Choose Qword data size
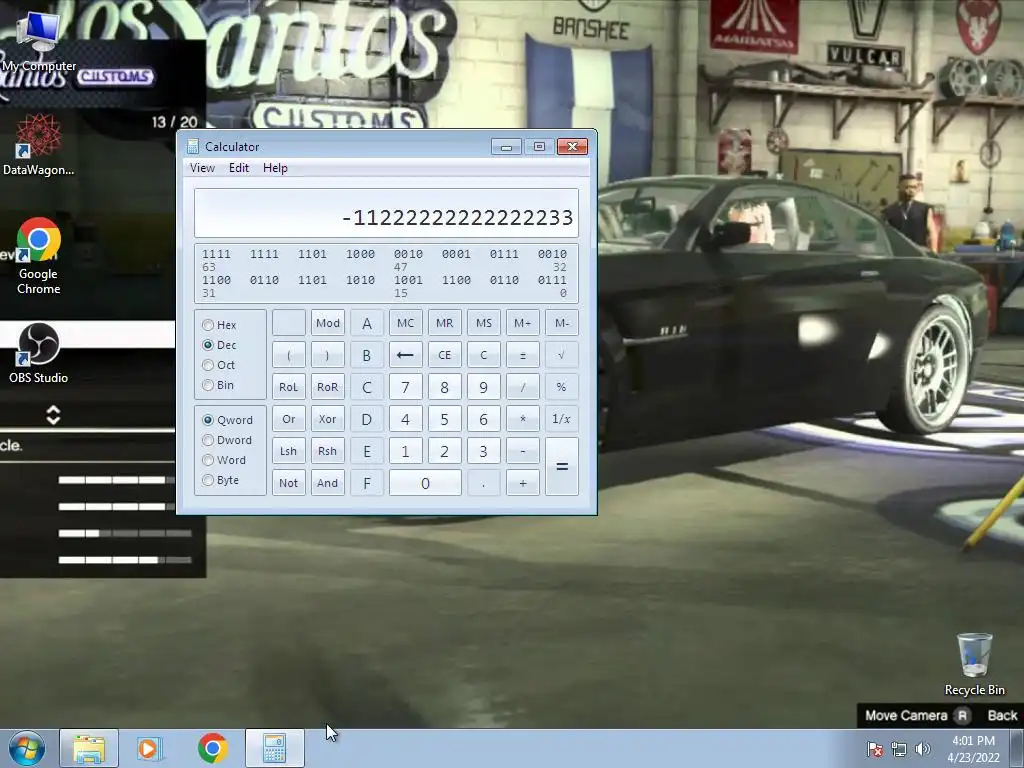 click(x=227, y=420)
